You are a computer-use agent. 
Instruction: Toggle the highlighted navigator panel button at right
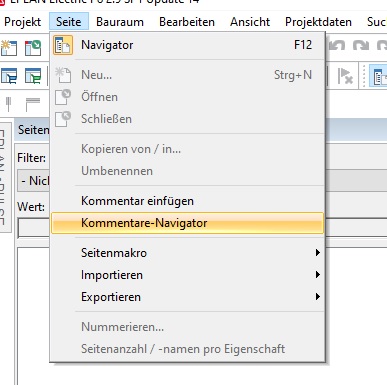pyautogui.click(x=379, y=76)
